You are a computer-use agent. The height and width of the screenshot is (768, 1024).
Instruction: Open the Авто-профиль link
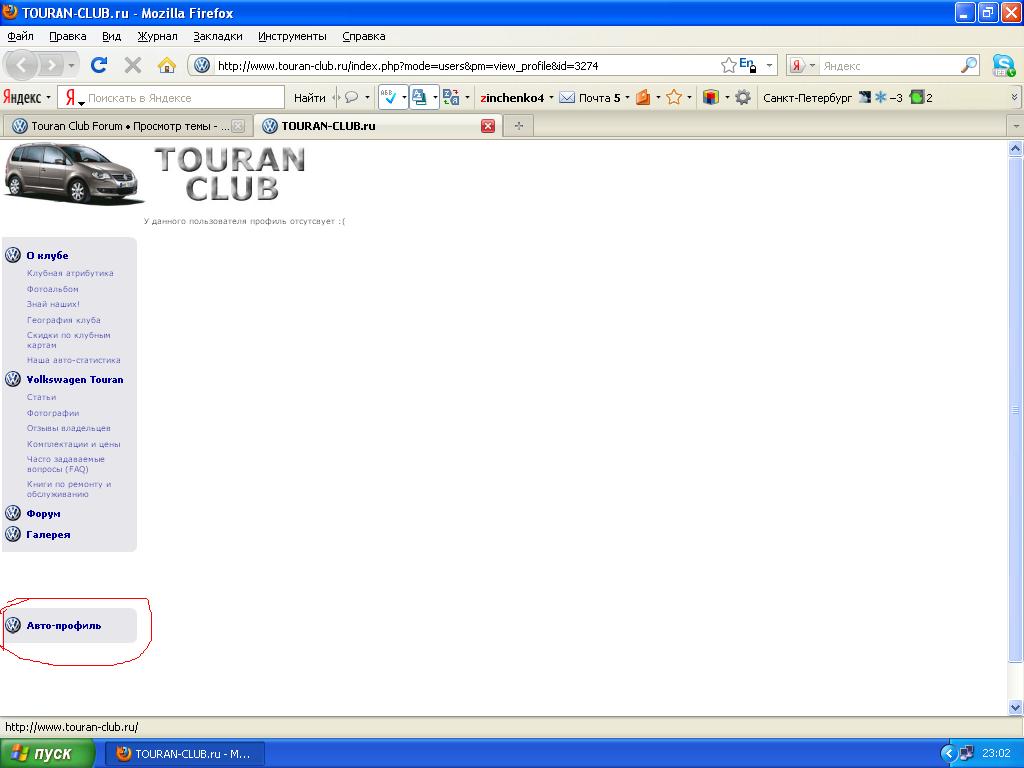64,626
